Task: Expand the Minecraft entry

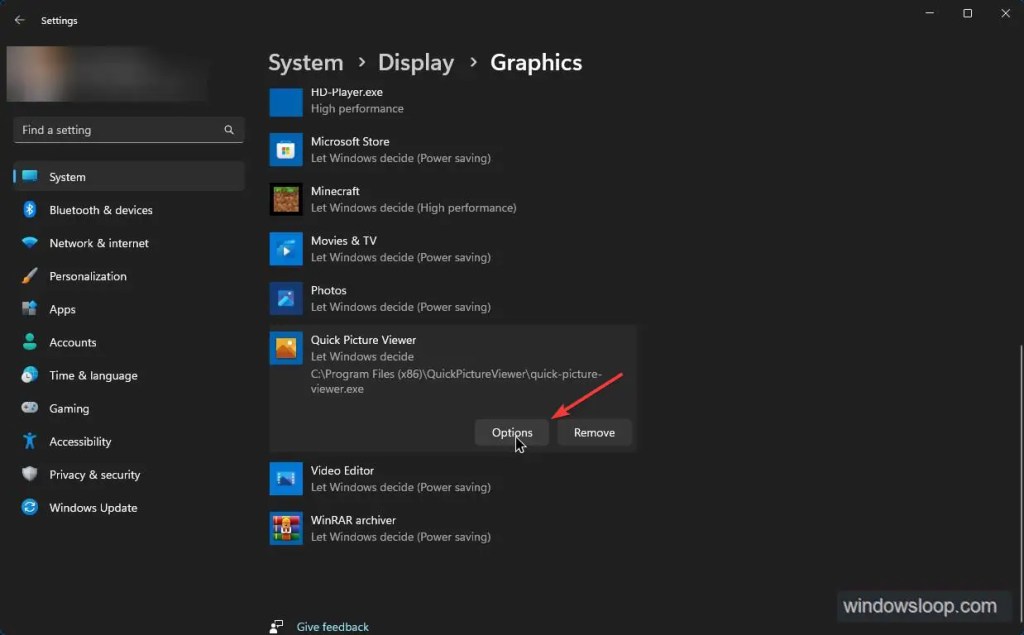Action: coord(453,199)
